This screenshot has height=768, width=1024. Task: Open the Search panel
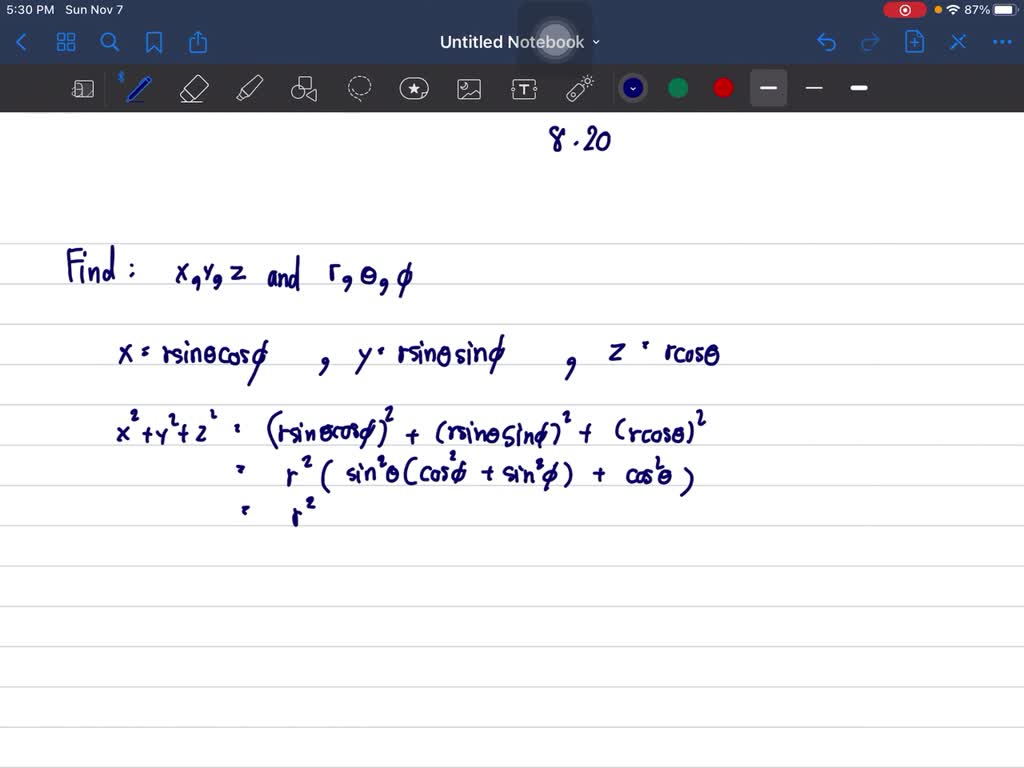coord(110,42)
